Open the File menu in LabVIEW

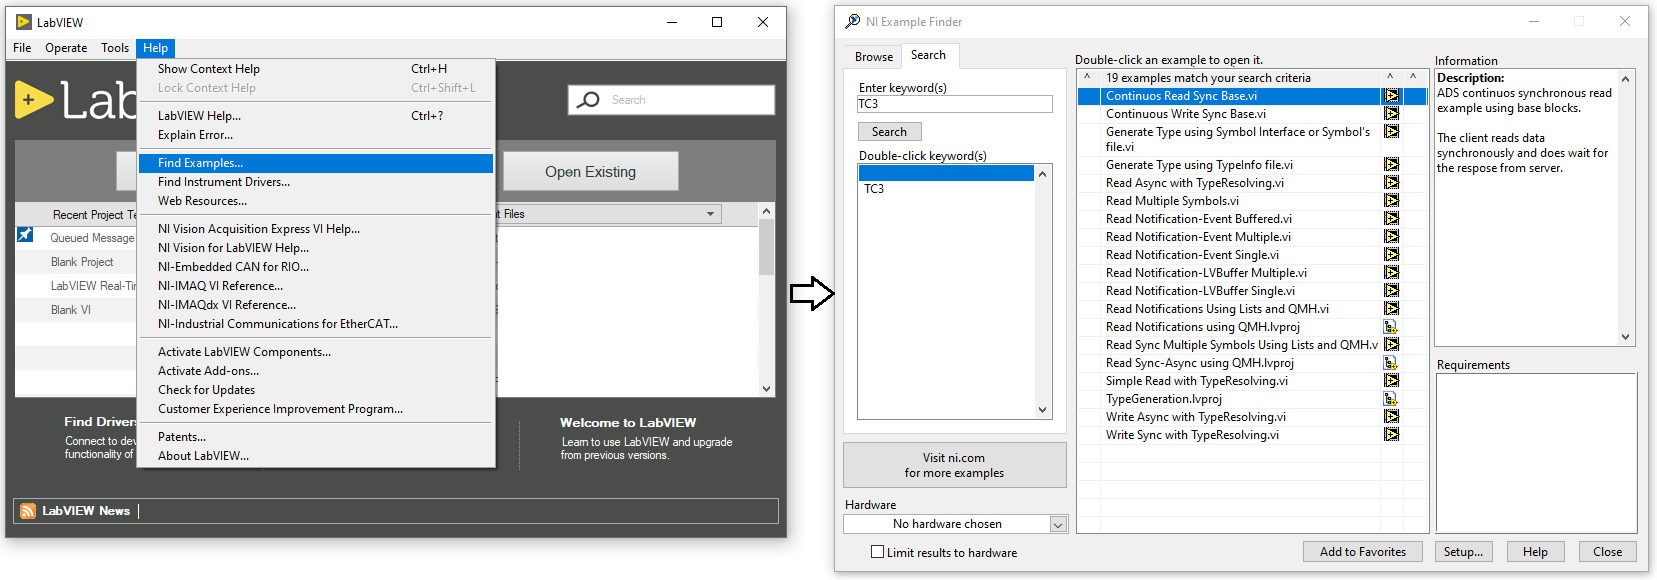pyautogui.click(x=22, y=48)
